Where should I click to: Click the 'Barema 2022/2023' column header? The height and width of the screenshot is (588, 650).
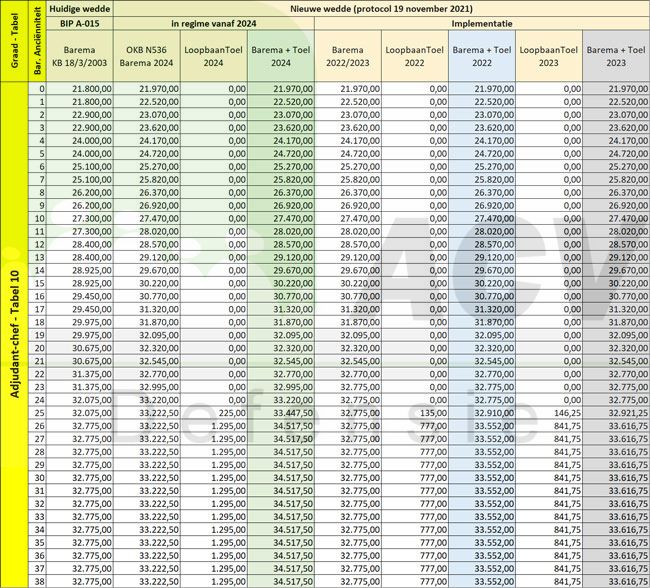pyautogui.click(x=348, y=56)
